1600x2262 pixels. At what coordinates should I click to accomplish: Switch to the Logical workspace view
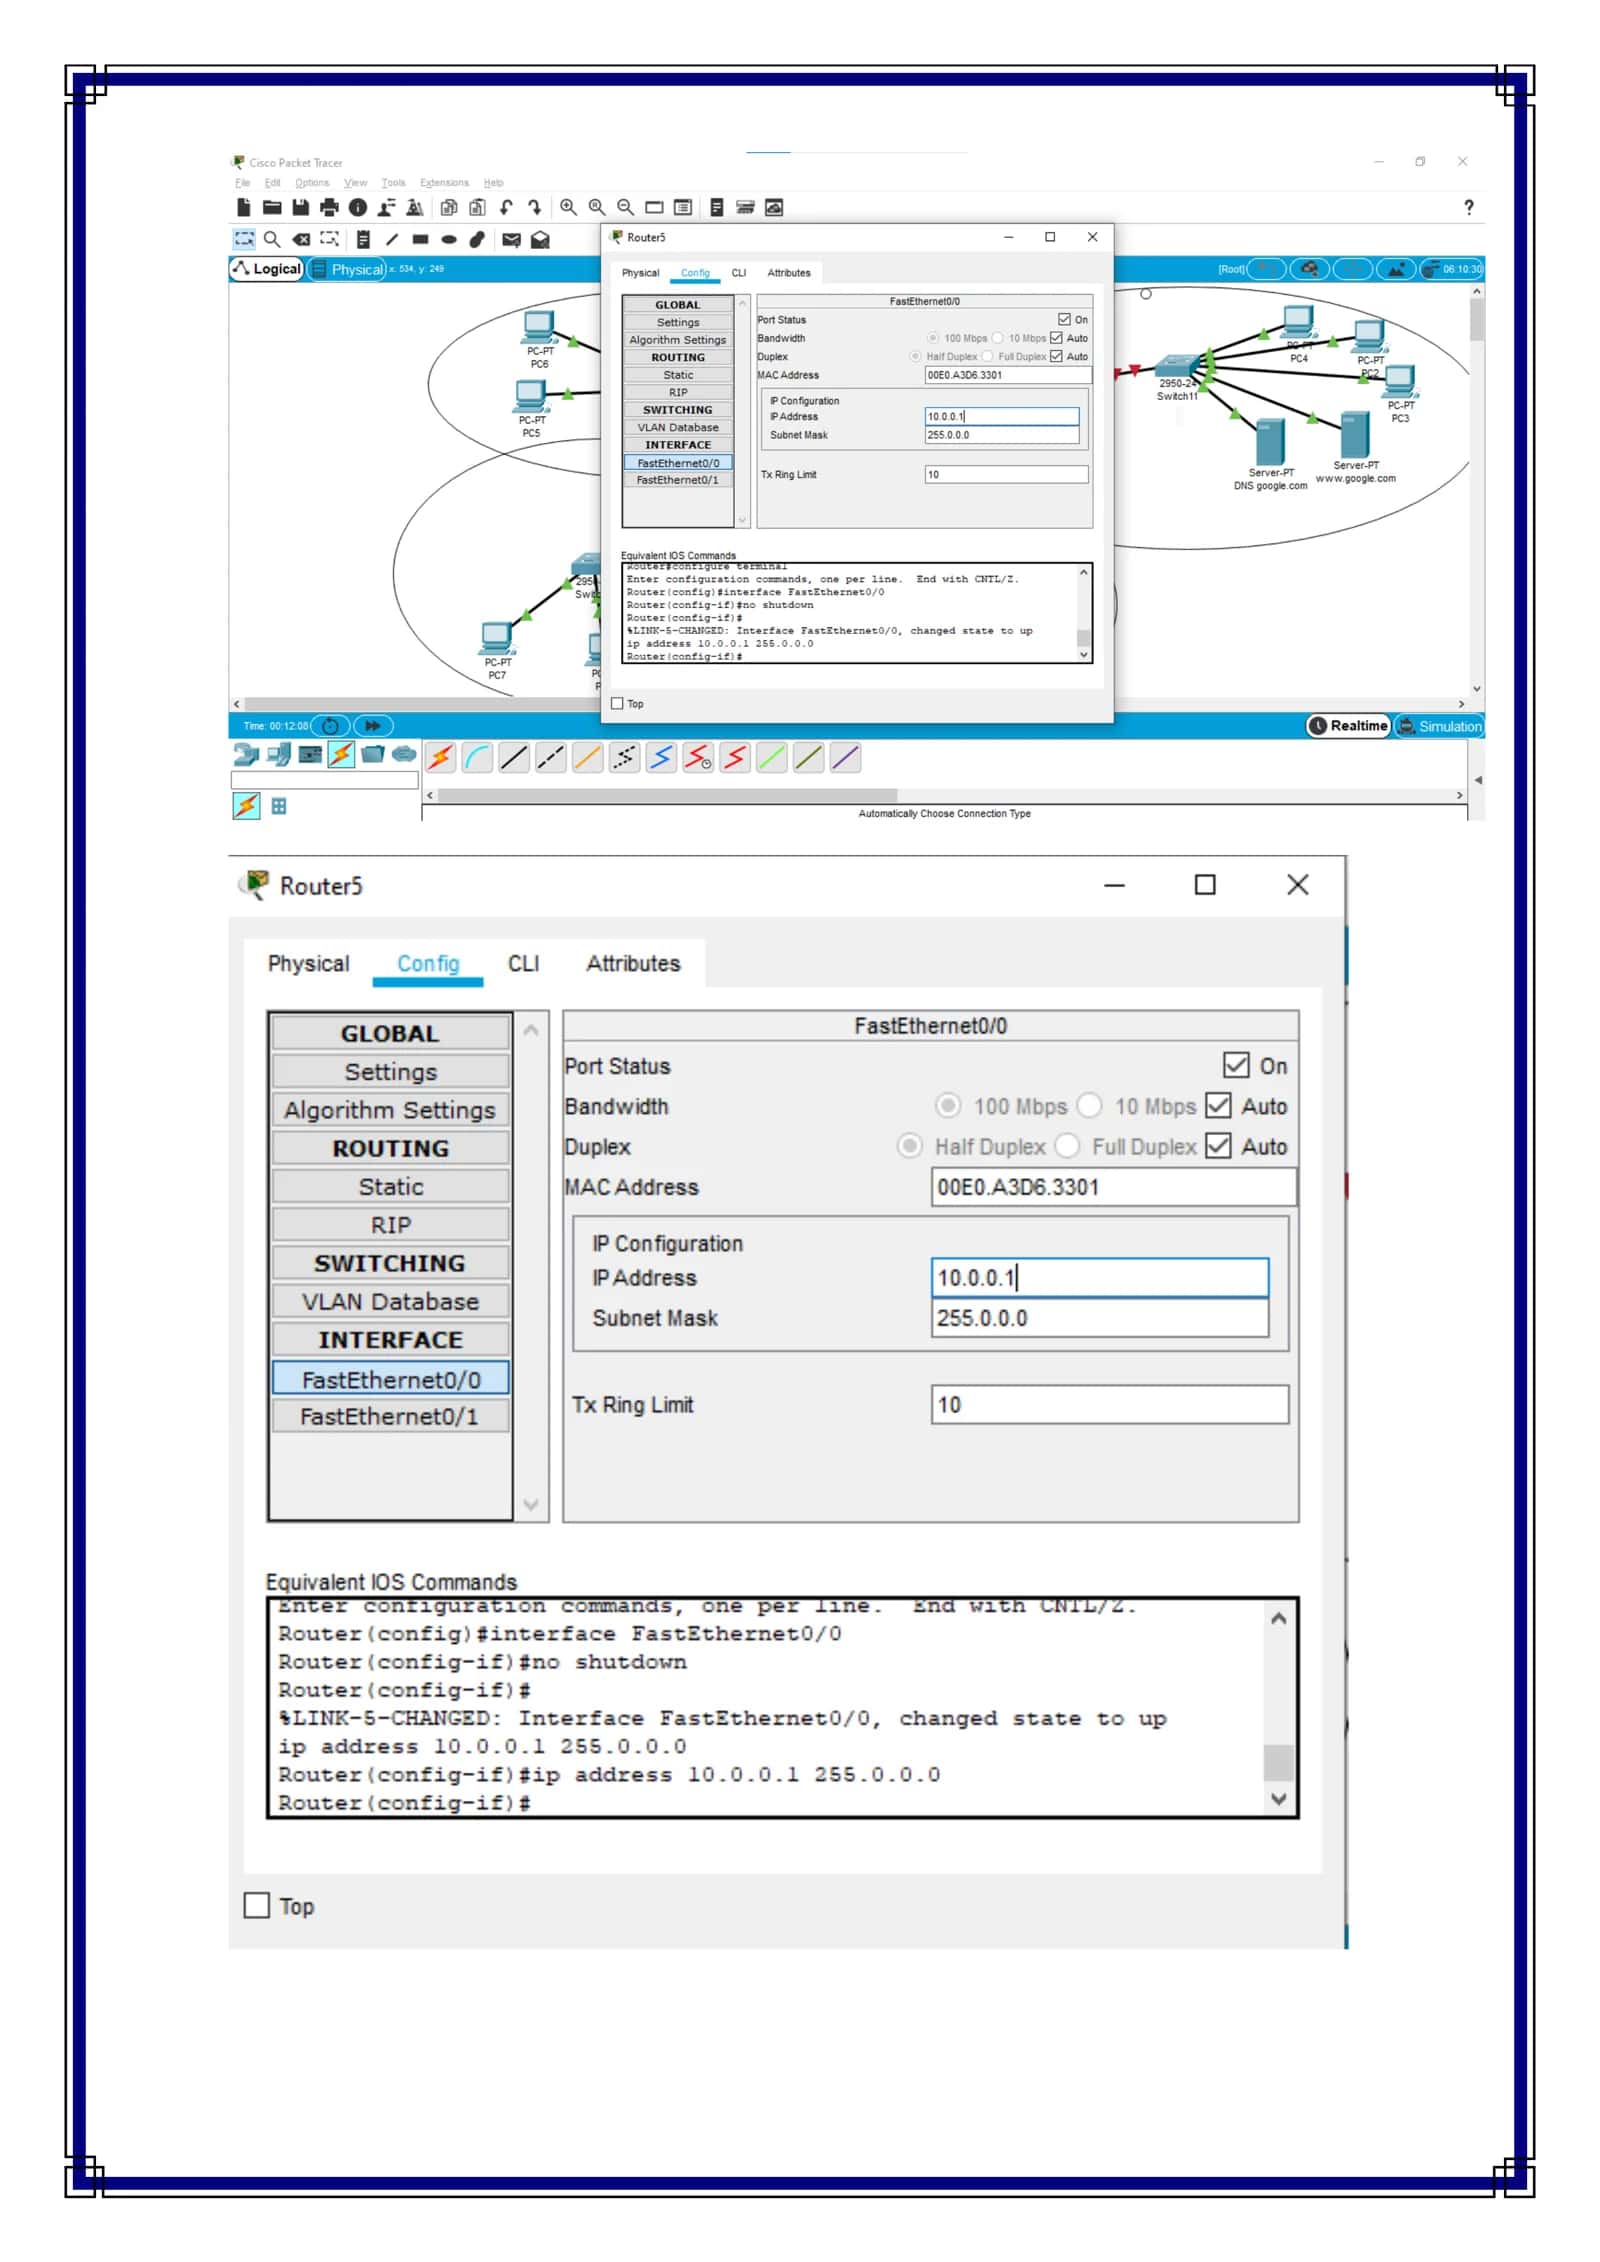point(267,269)
